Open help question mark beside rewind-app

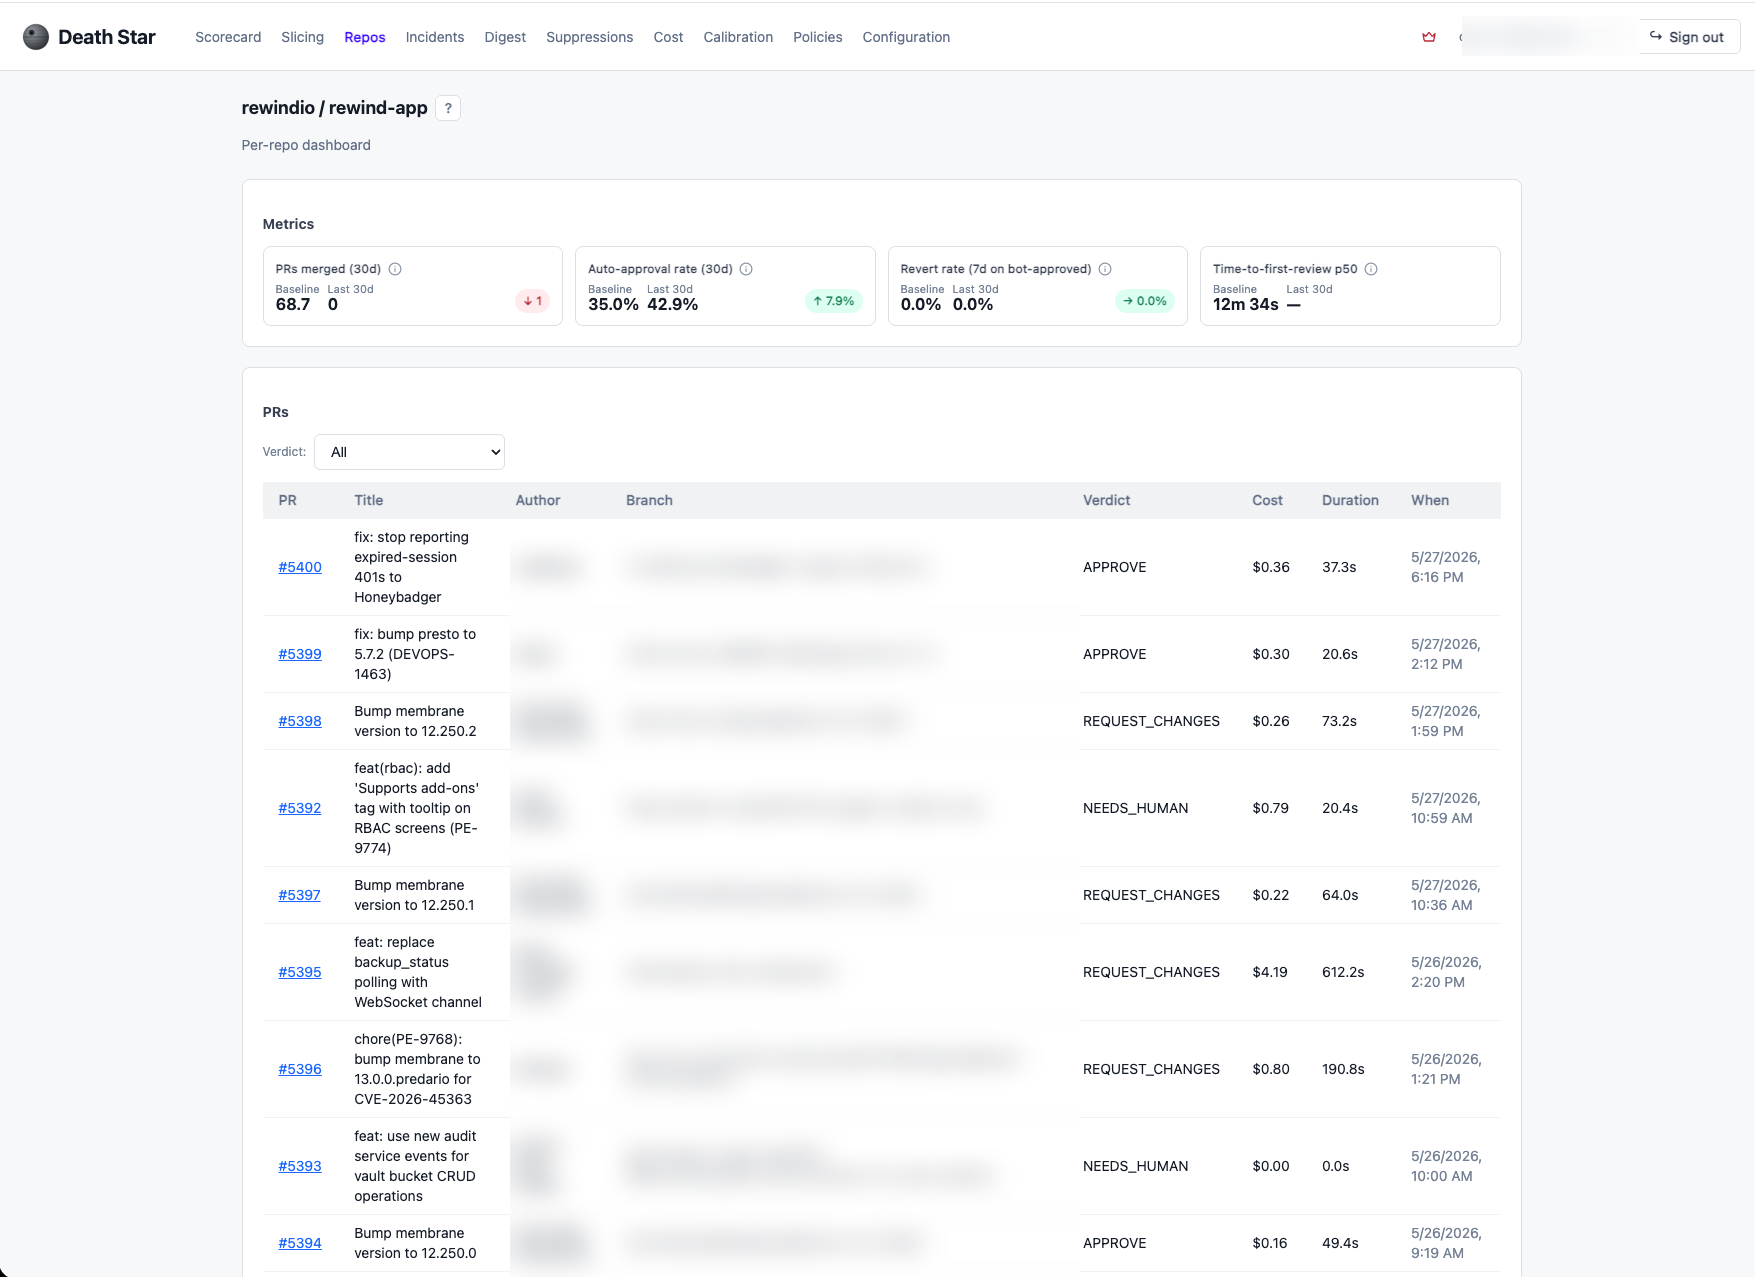tap(448, 108)
